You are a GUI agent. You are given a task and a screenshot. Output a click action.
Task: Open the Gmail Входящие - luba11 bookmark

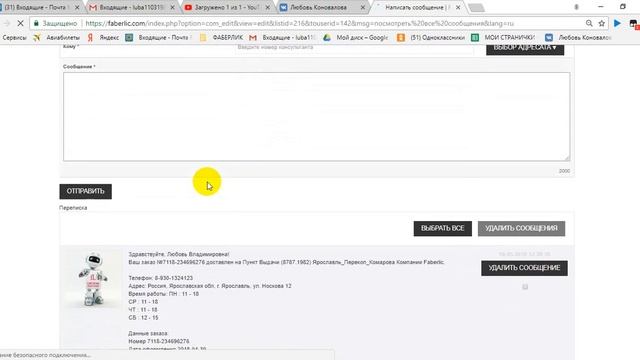pyautogui.click(x=282, y=38)
